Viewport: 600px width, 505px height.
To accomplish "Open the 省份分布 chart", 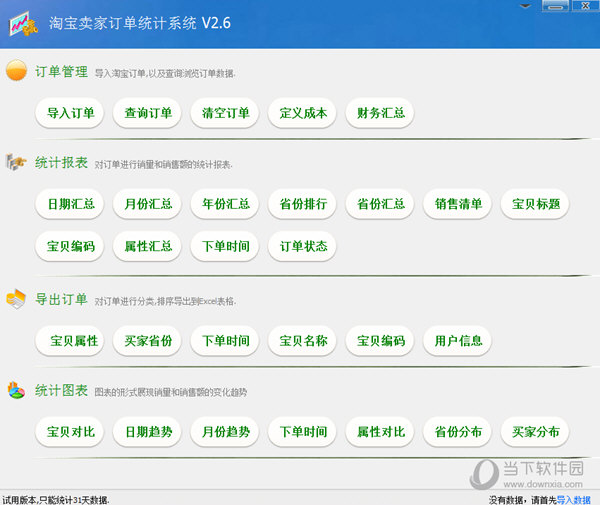I will point(457,432).
